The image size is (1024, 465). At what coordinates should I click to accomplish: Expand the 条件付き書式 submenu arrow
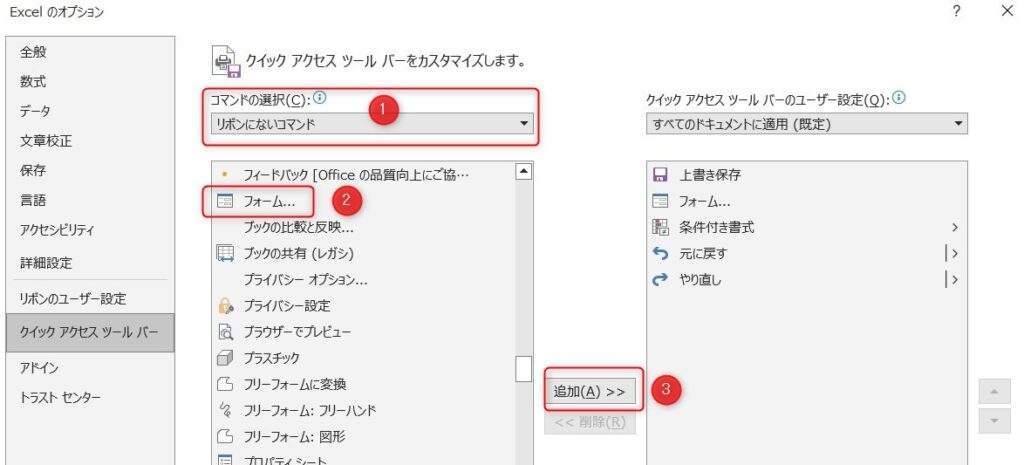point(955,228)
